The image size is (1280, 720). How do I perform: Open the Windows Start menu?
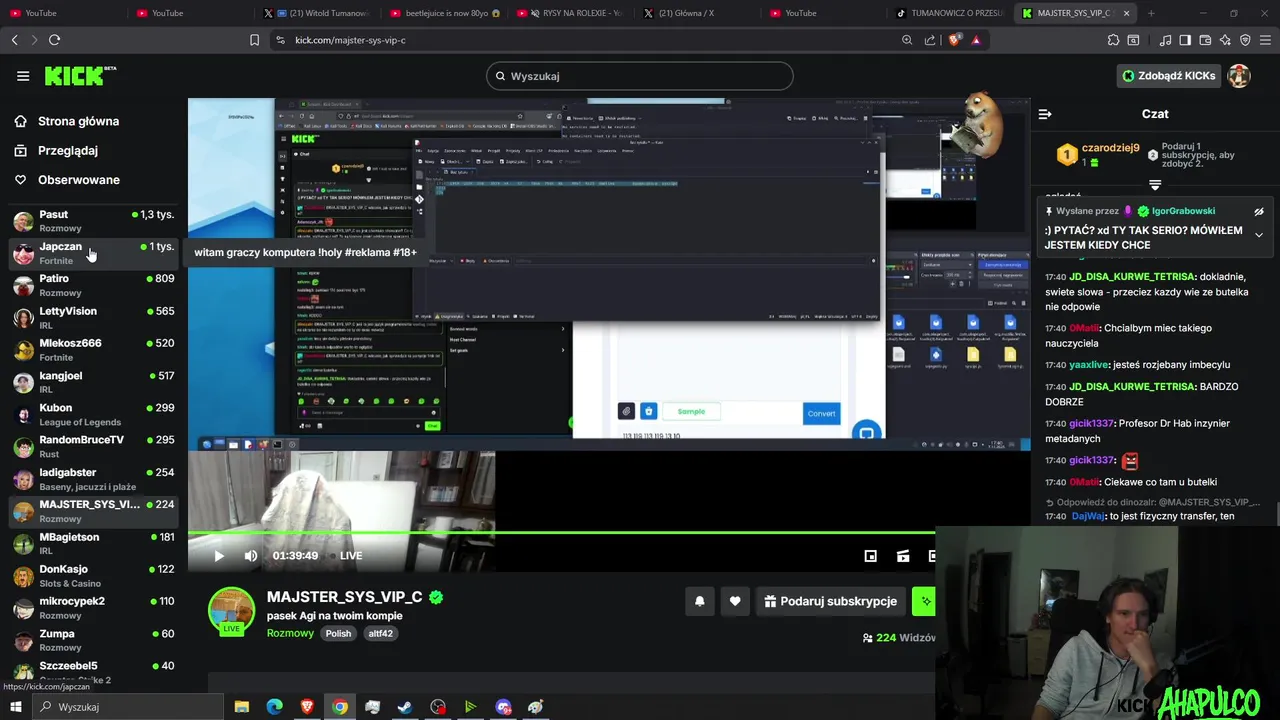pyautogui.click(x=15, y=707)
